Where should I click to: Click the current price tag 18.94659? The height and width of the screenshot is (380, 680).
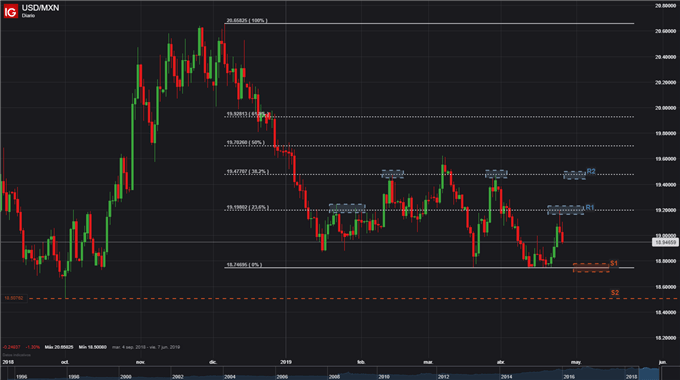[665, 242]
